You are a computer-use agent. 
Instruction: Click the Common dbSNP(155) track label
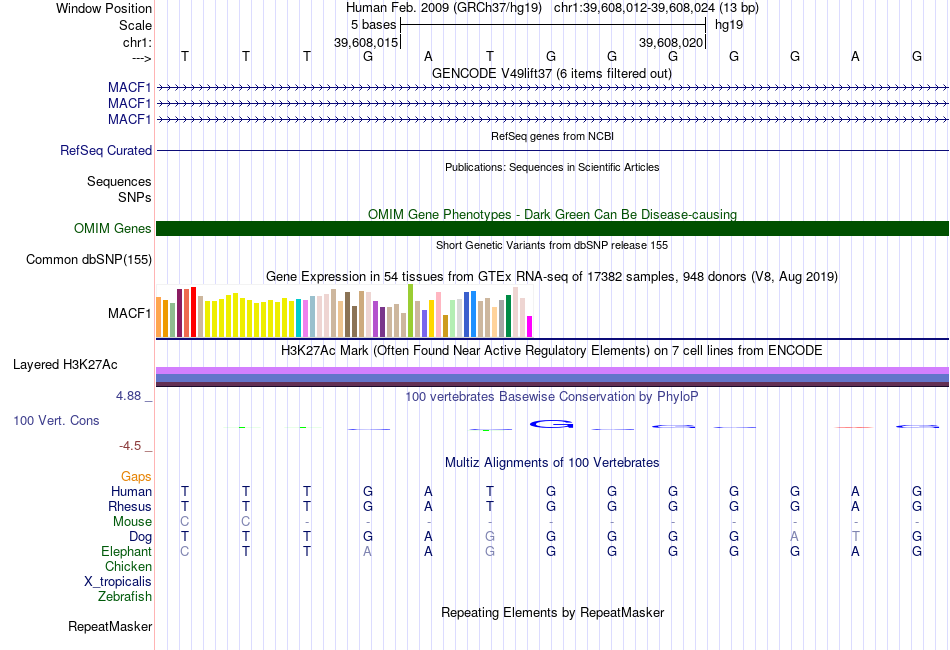coord(89,259)
